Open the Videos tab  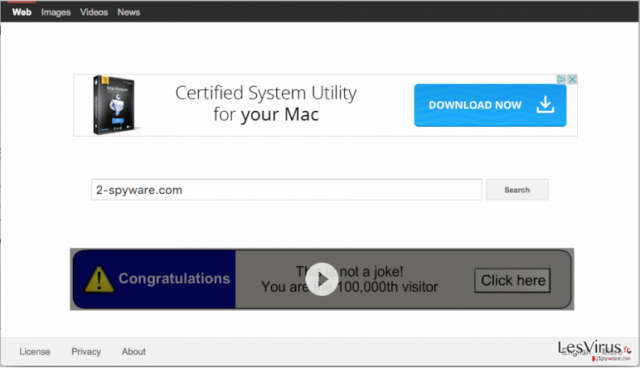coord(94,12)
